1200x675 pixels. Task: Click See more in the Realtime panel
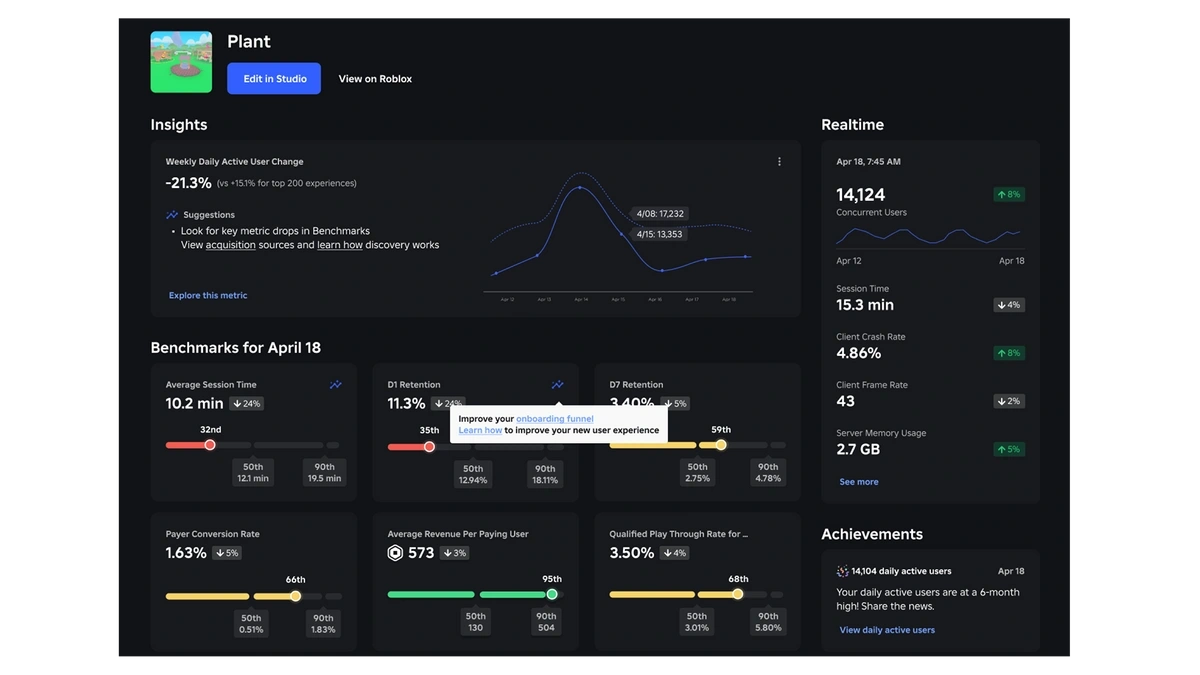(x=859, y=482)
